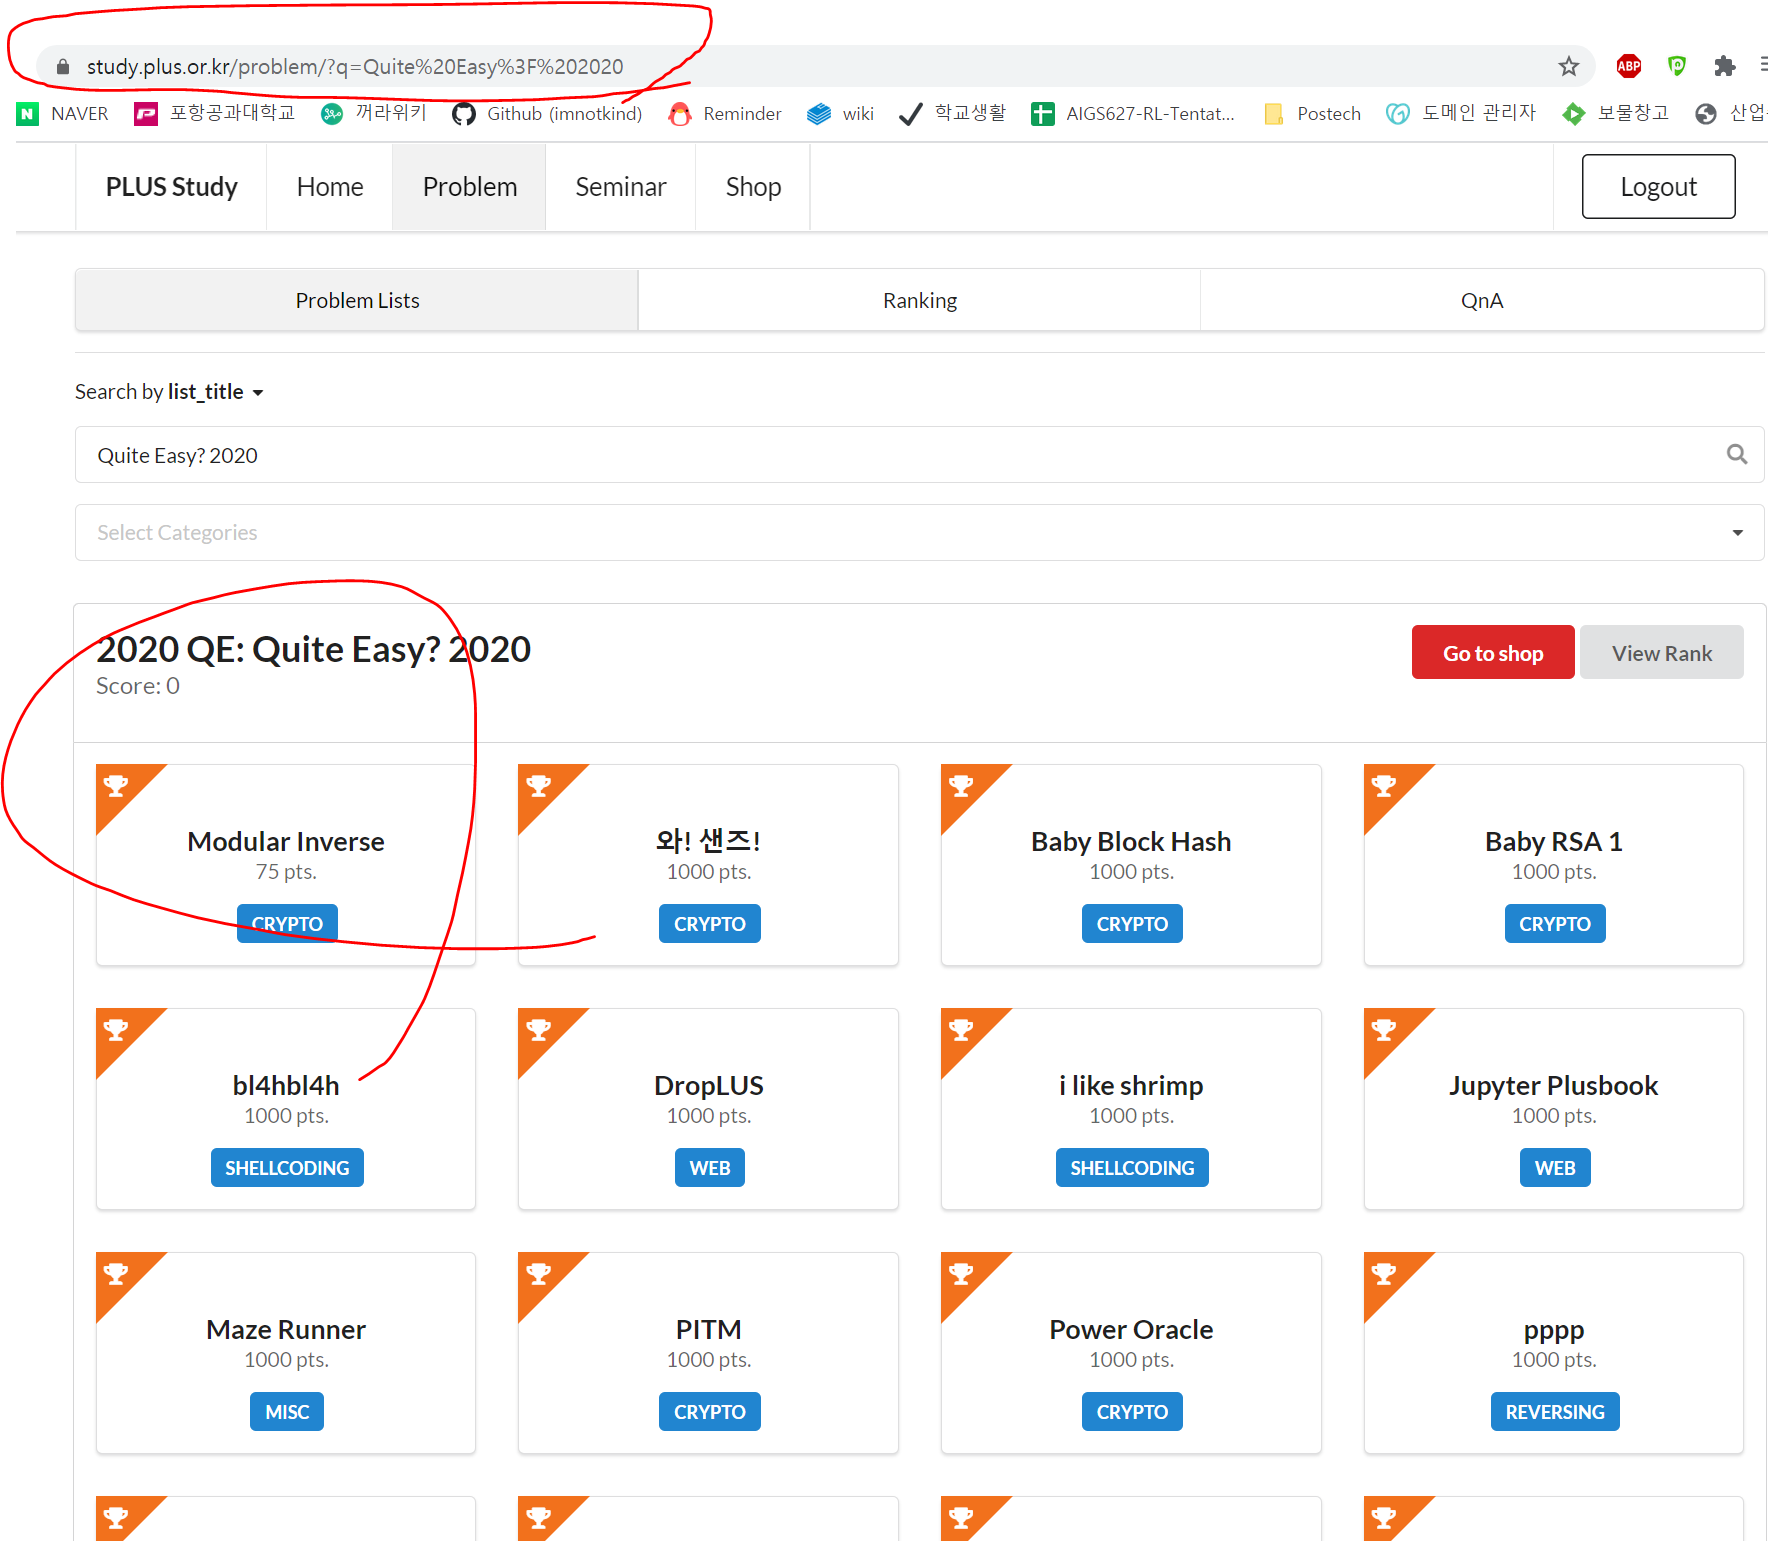Click the Logout button
This screenshot has width=1768, height=1541.
(x=1658, y=186)
